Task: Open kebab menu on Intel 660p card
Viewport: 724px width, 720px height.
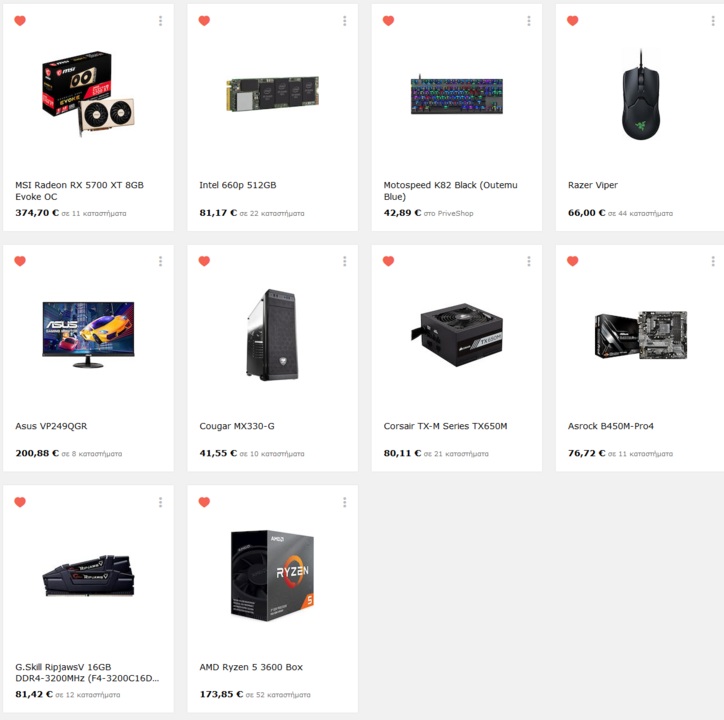Action: pyautogui.click(x=344, y=21)
